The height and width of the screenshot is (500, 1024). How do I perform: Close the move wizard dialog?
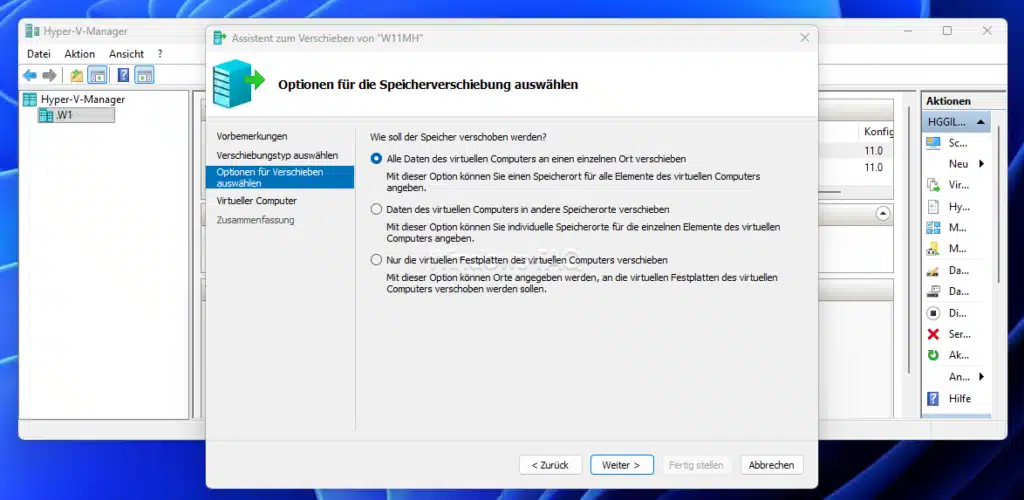click(x=805, y=38)
